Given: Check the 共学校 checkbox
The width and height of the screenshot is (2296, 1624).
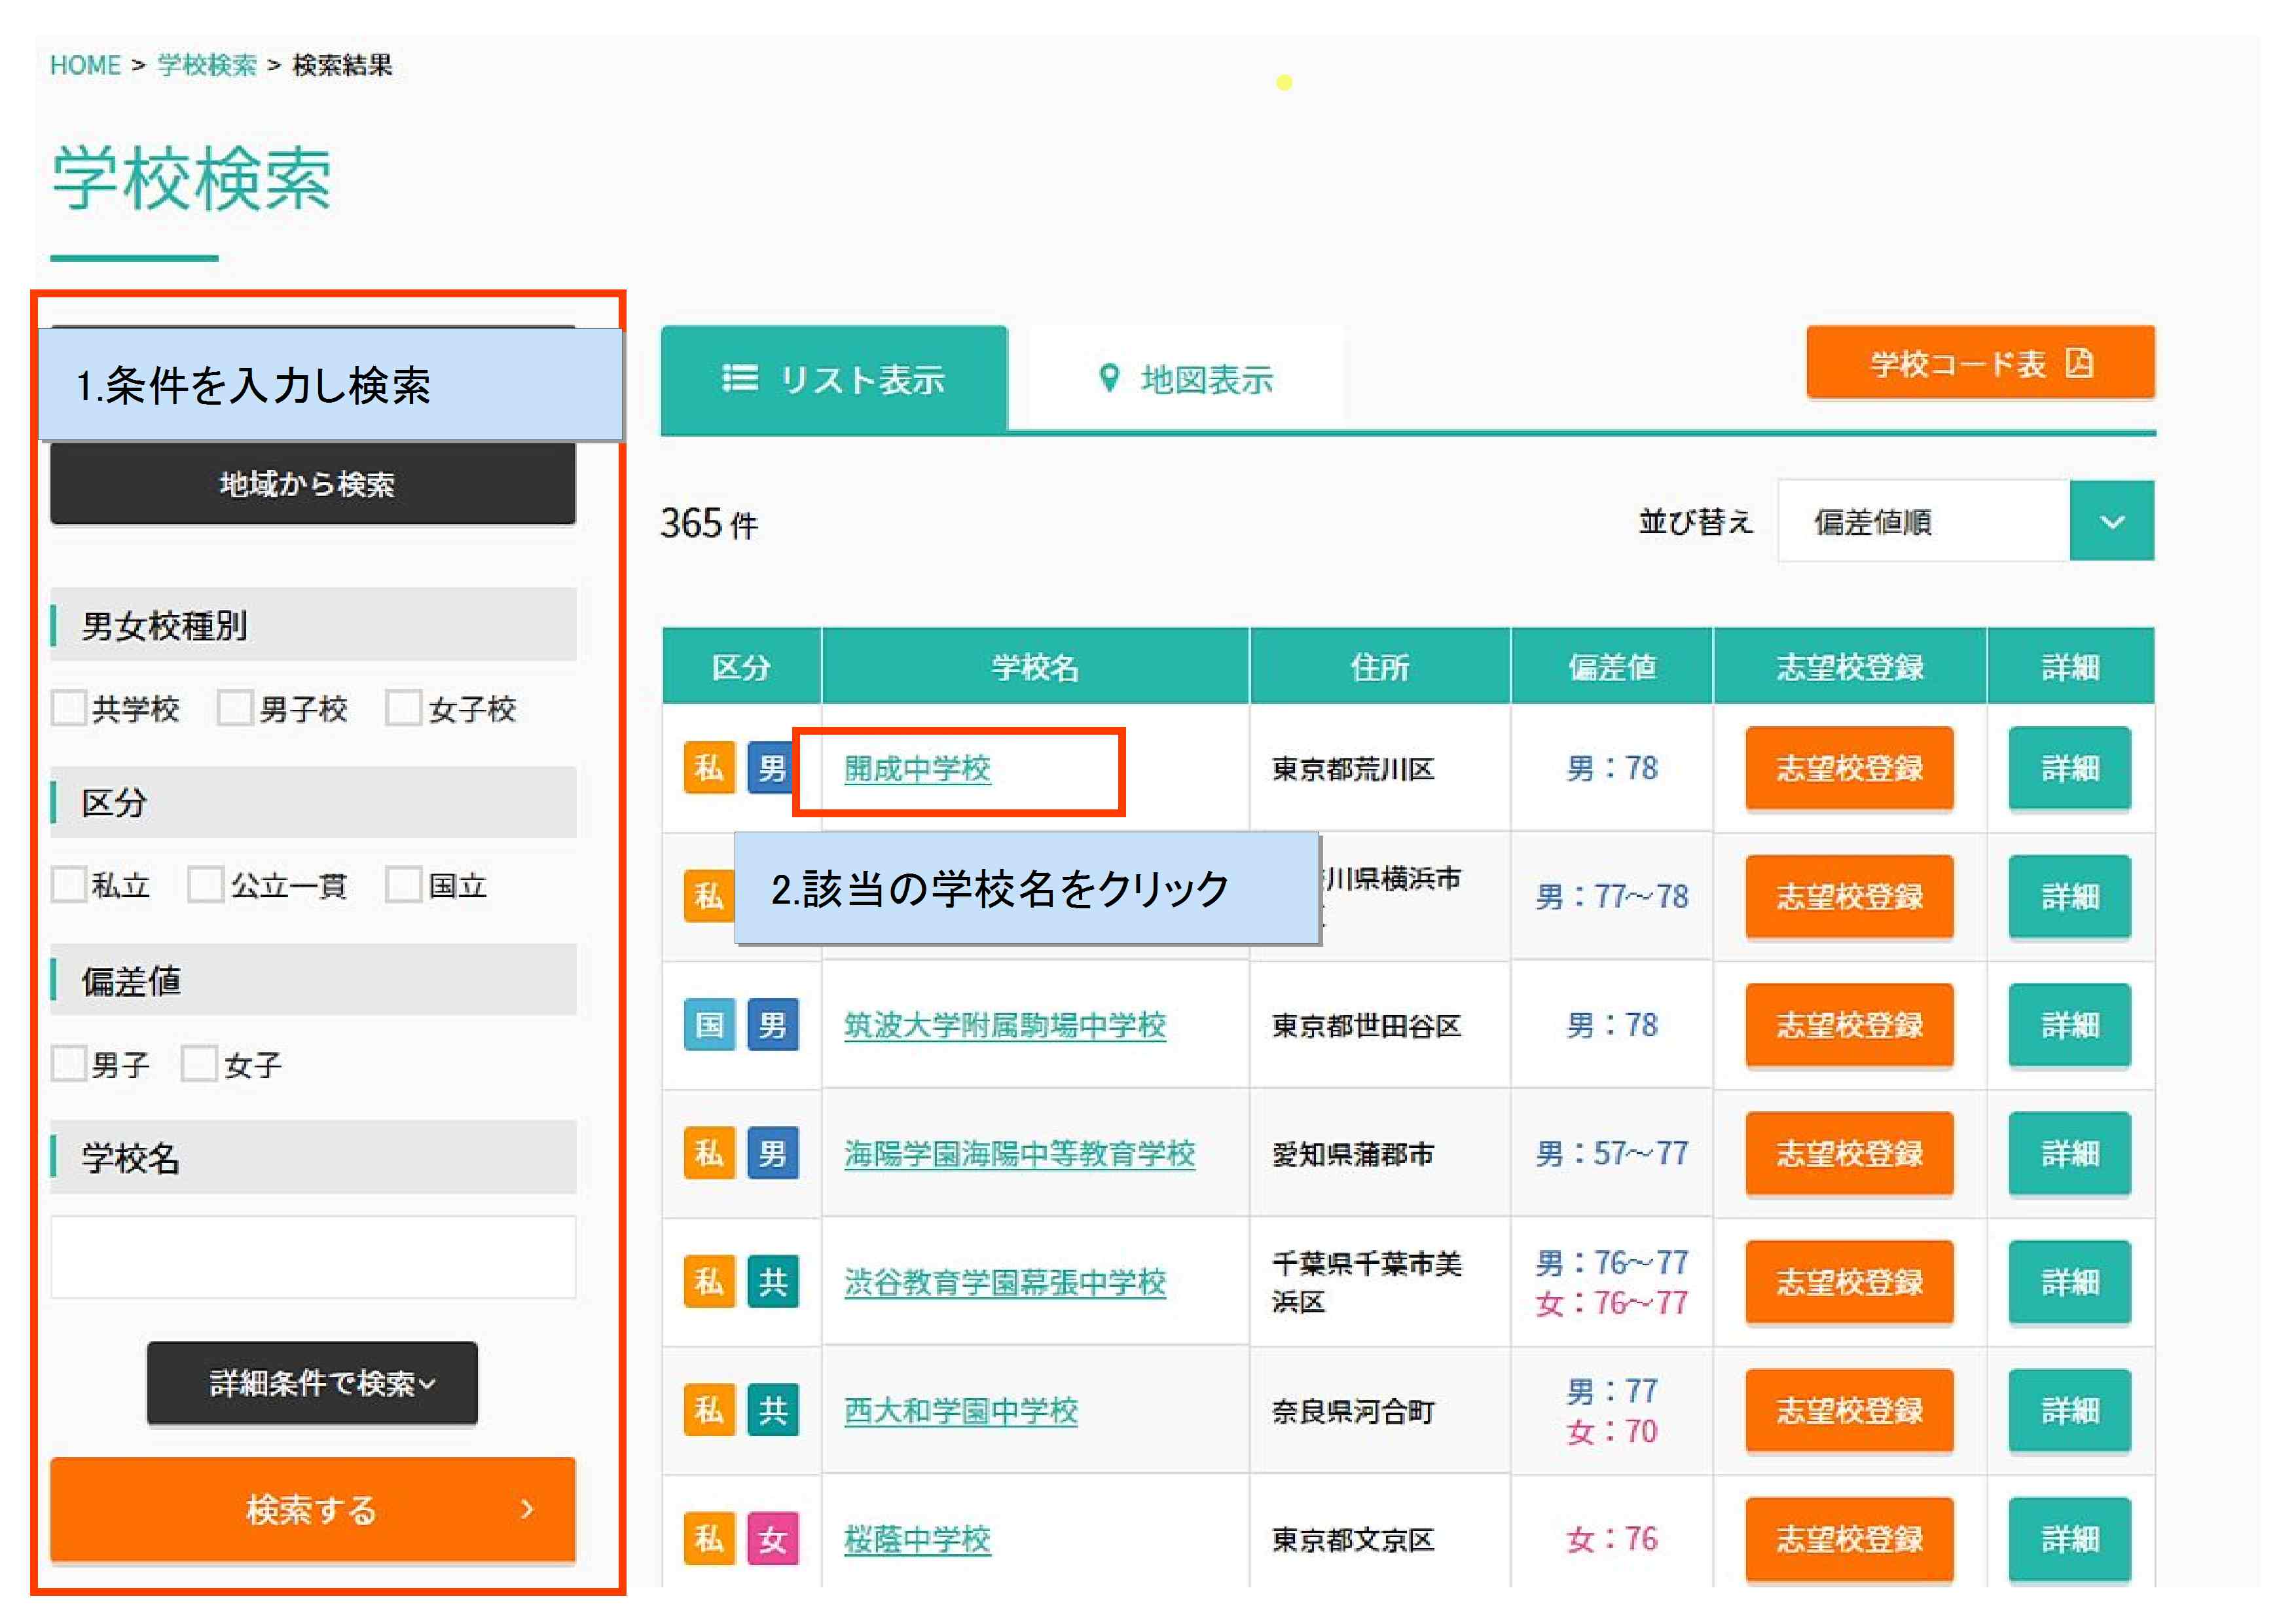Looking at the screenshot, I should coord(69,708).
